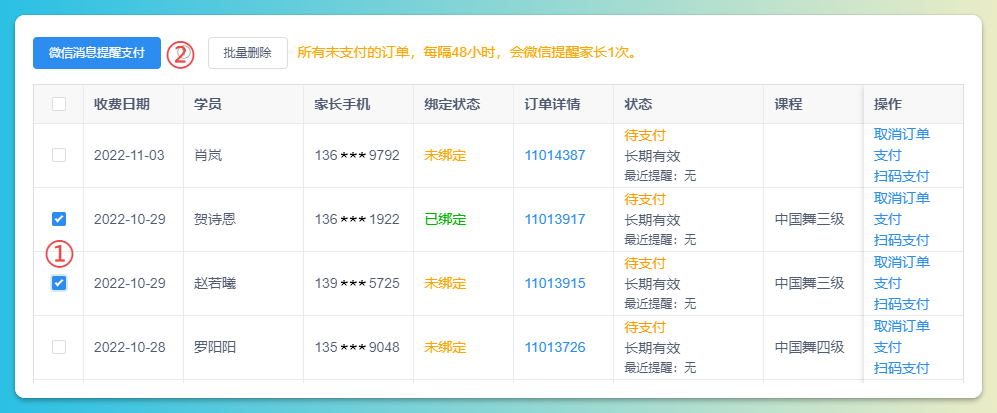Click 长期有效 in 贺诗恩's row
Viewport: 997px width, 413px height.
(x=652, y=220)
